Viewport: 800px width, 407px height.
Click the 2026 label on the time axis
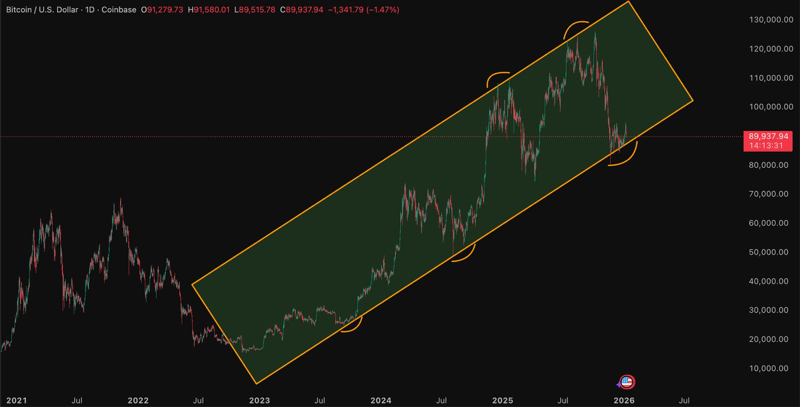coord(624,399)
